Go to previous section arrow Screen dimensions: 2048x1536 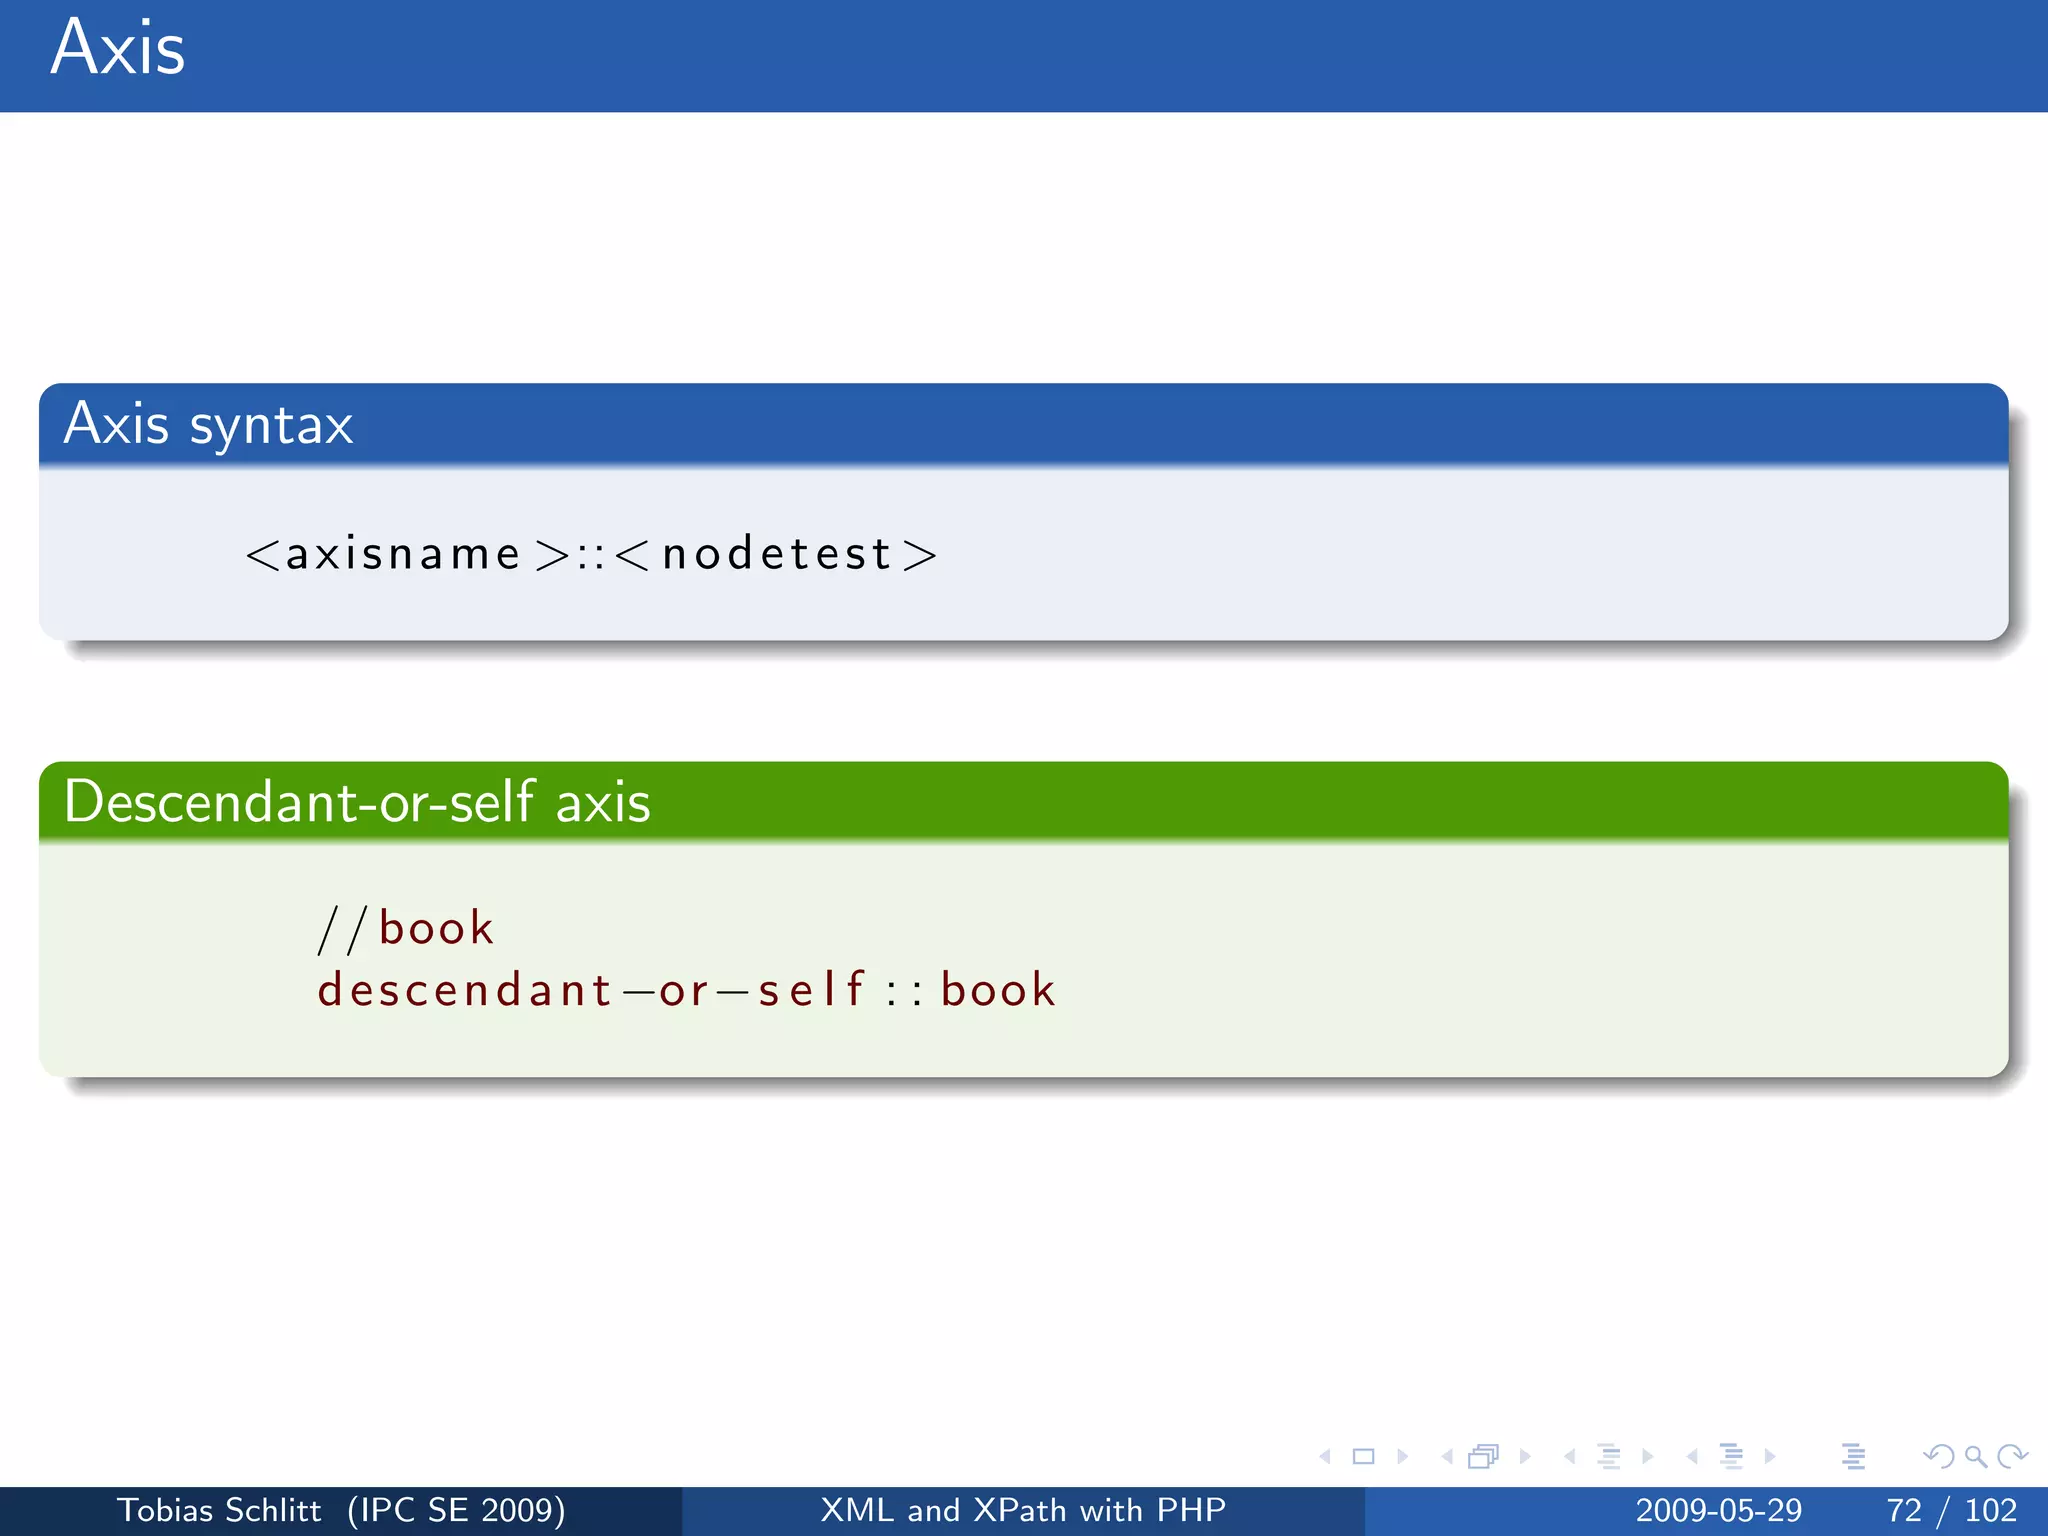1692,1457
